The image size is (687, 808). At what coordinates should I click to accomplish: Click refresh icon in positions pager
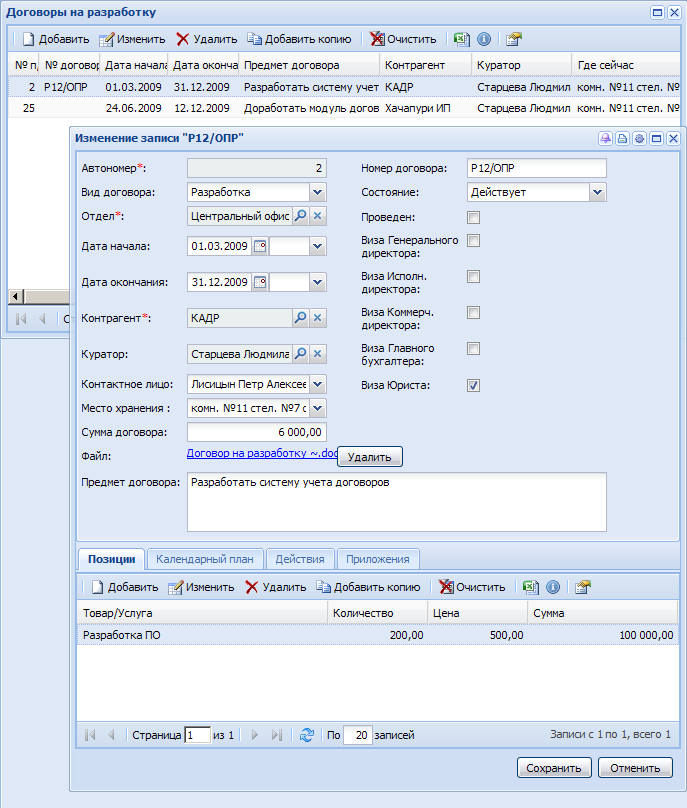click(x=307, y=735)
